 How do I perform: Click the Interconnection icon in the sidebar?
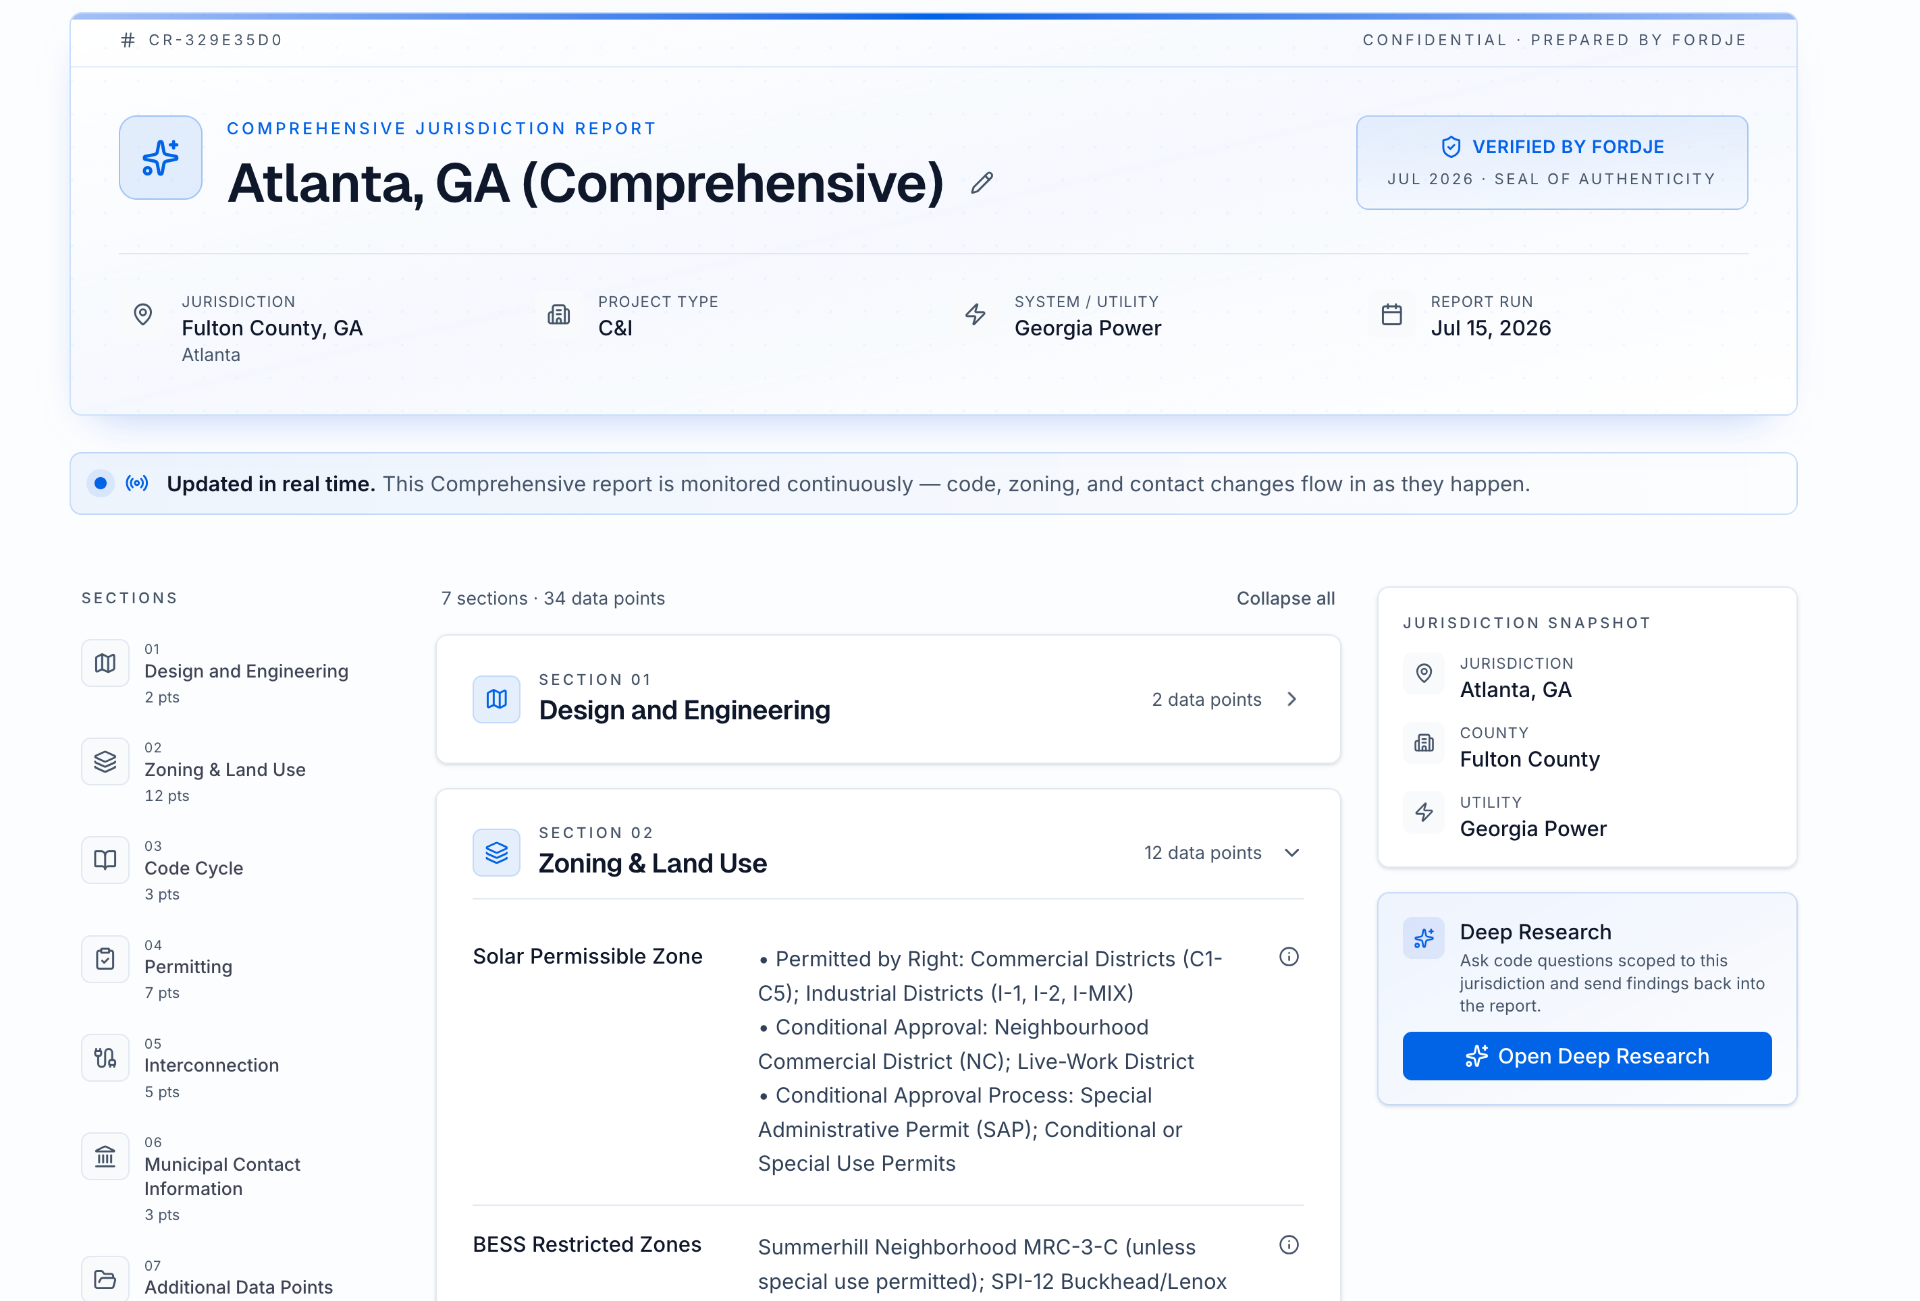pos(105,1058)
